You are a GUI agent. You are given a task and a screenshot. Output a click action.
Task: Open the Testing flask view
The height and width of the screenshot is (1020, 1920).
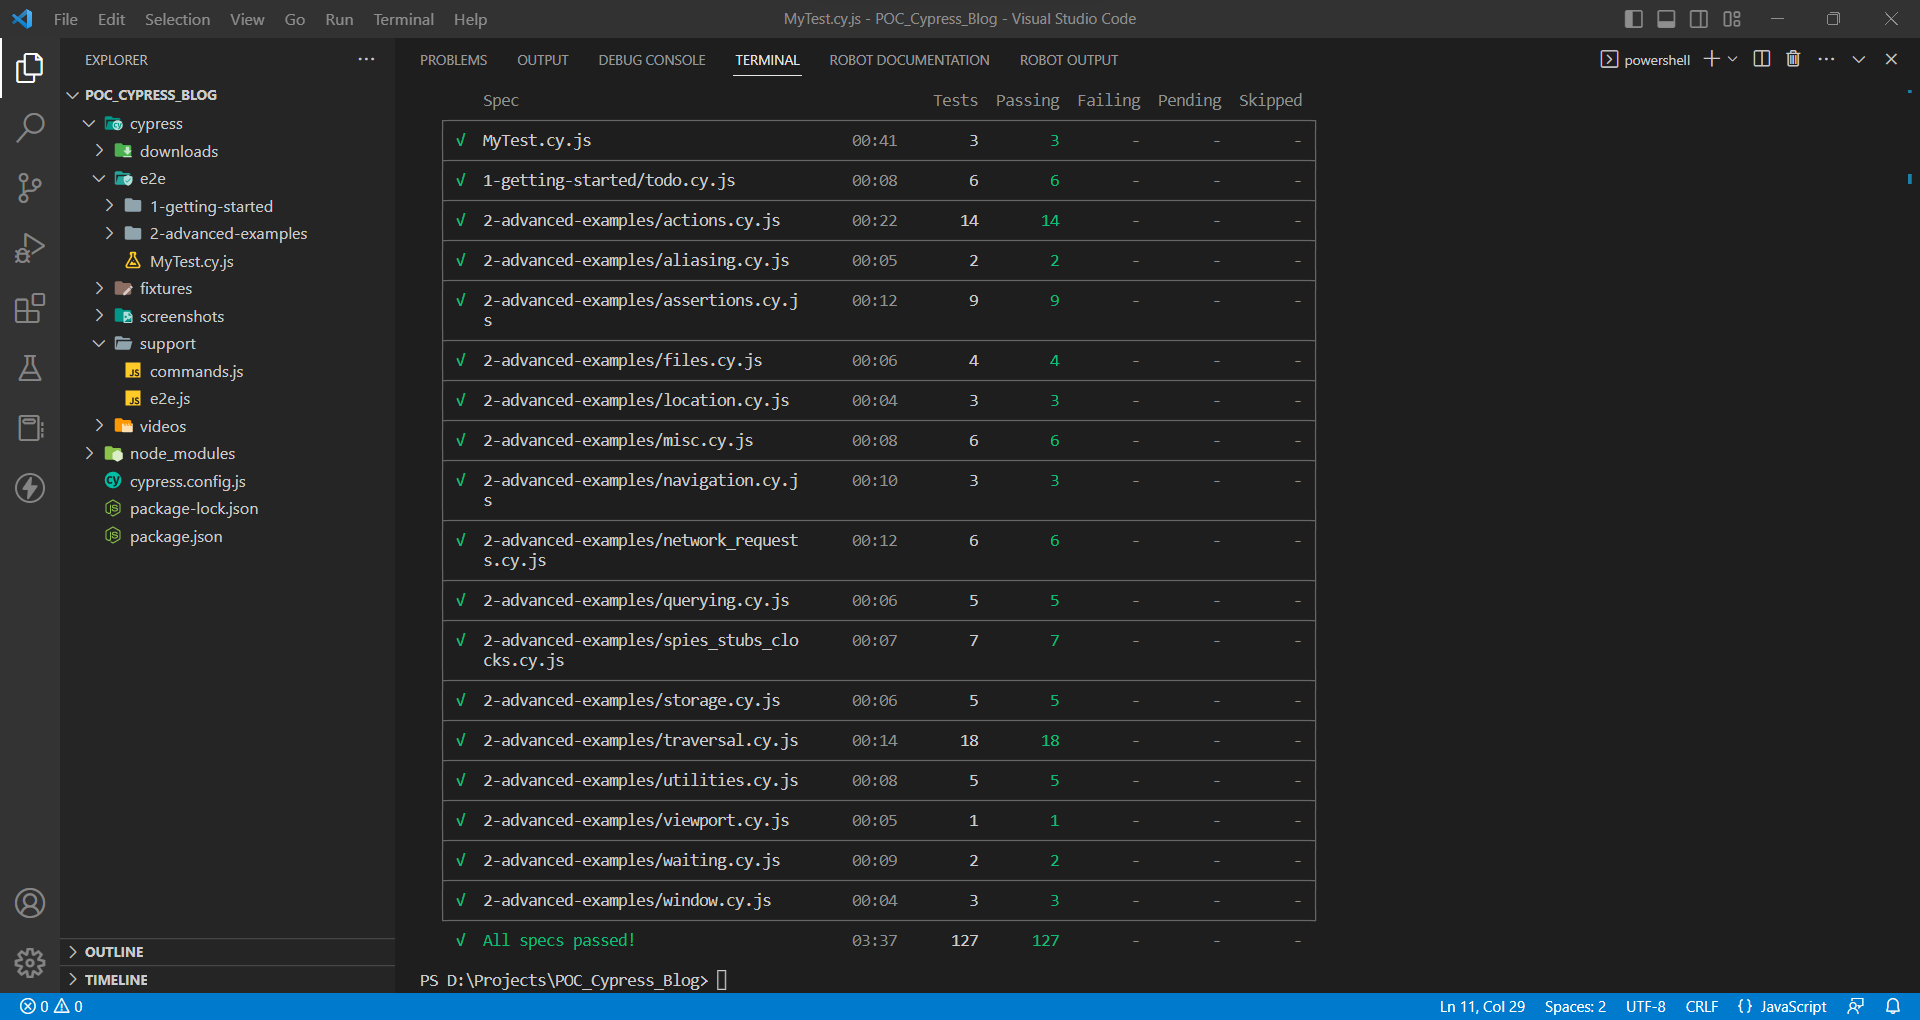coord(30,368)
